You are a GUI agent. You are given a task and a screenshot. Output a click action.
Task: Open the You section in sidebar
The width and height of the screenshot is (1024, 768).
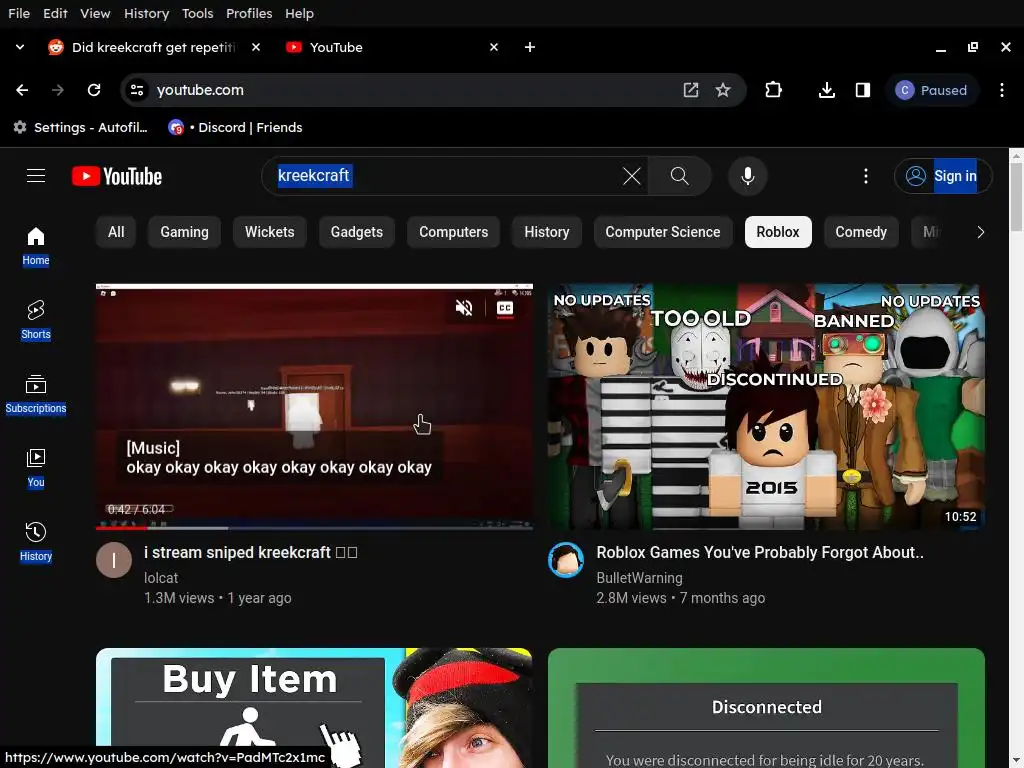pos(36,468)
